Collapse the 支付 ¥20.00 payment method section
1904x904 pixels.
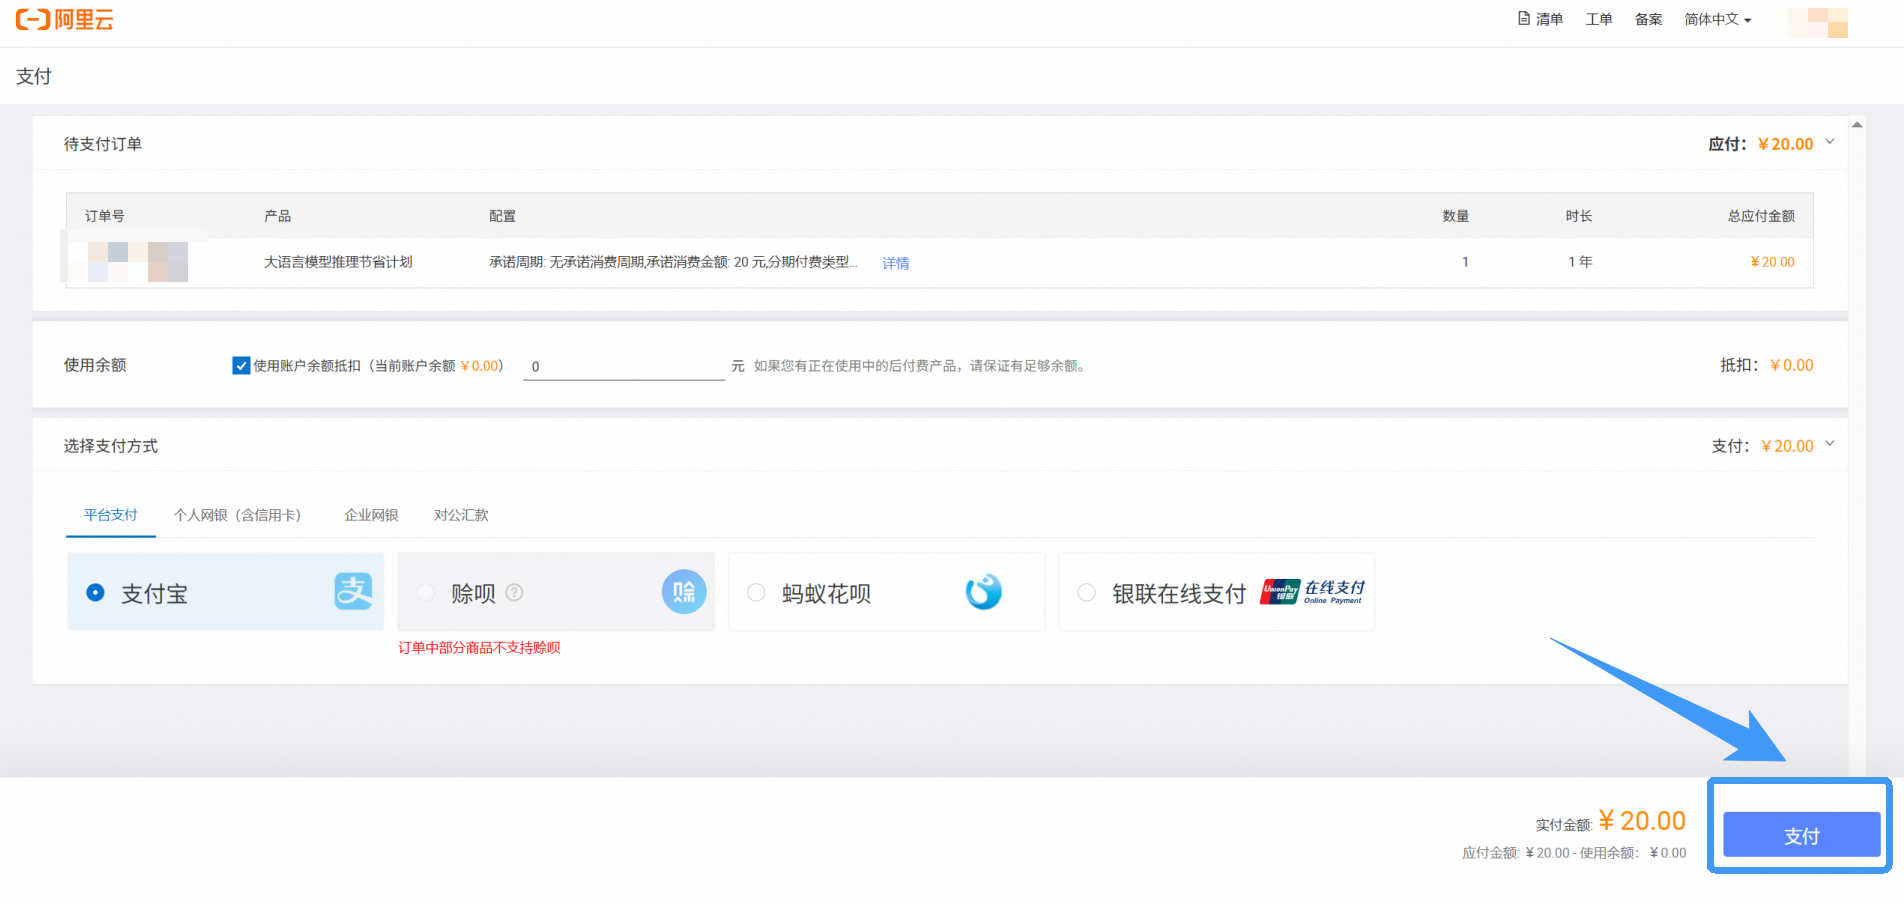(x=1830, y=444)
